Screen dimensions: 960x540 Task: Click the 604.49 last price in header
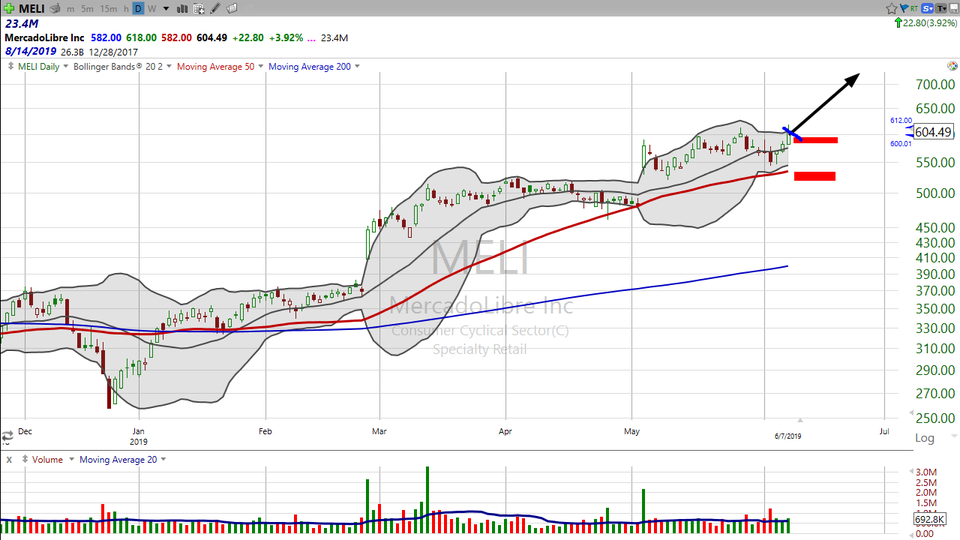[212, 37]
